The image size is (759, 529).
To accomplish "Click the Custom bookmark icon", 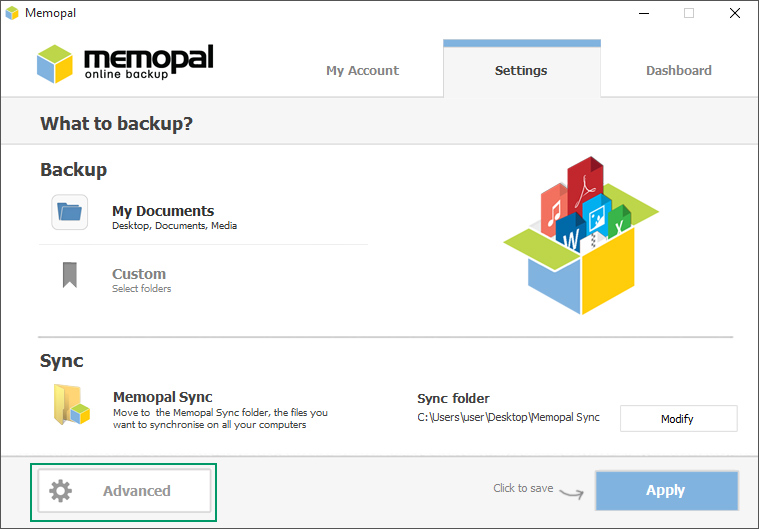I will pyautogui.click(x=70, y=275).
